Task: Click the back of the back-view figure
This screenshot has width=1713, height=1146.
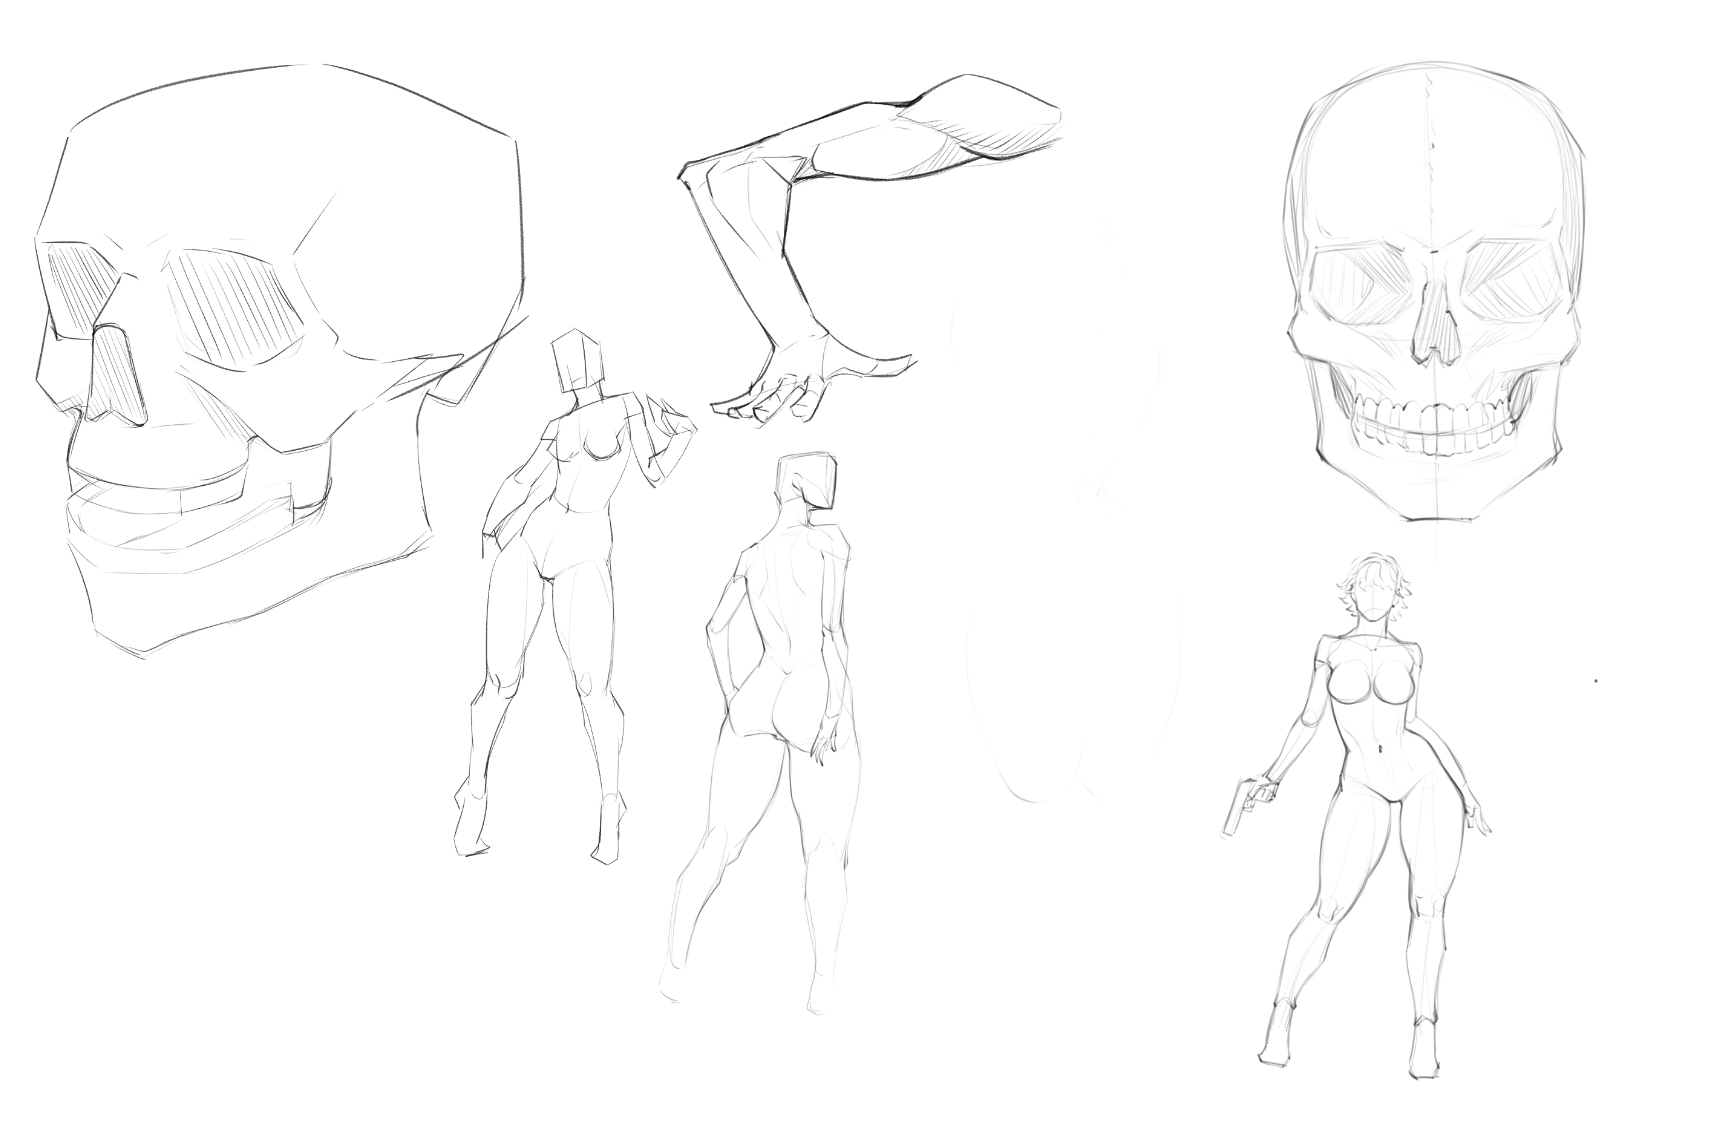Action: [790, 610]
